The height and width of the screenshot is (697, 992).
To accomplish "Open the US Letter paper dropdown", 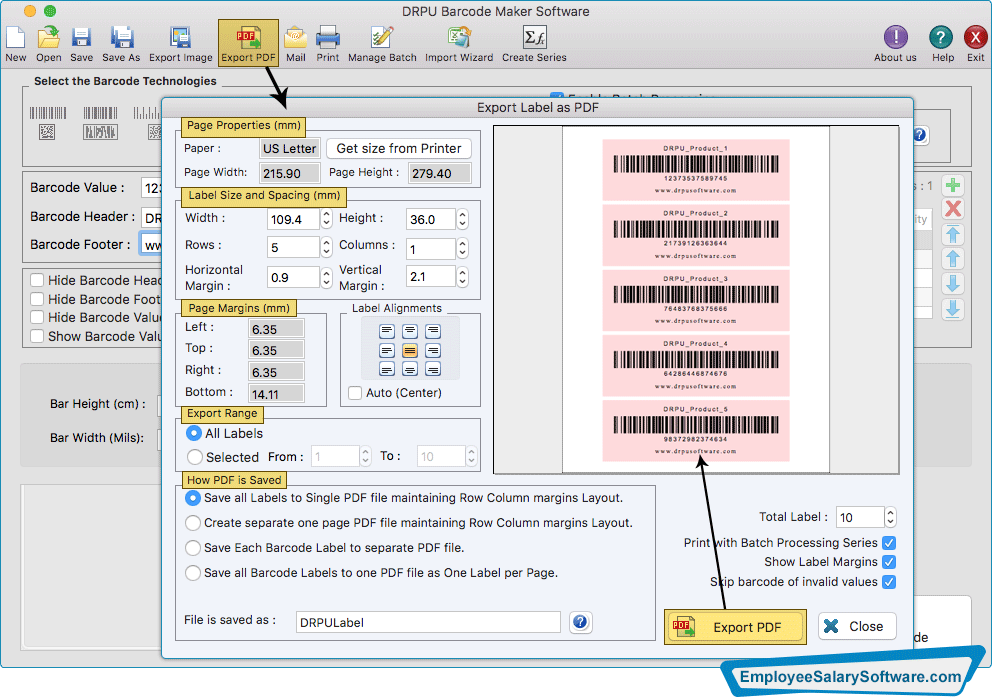I will 289,148.
